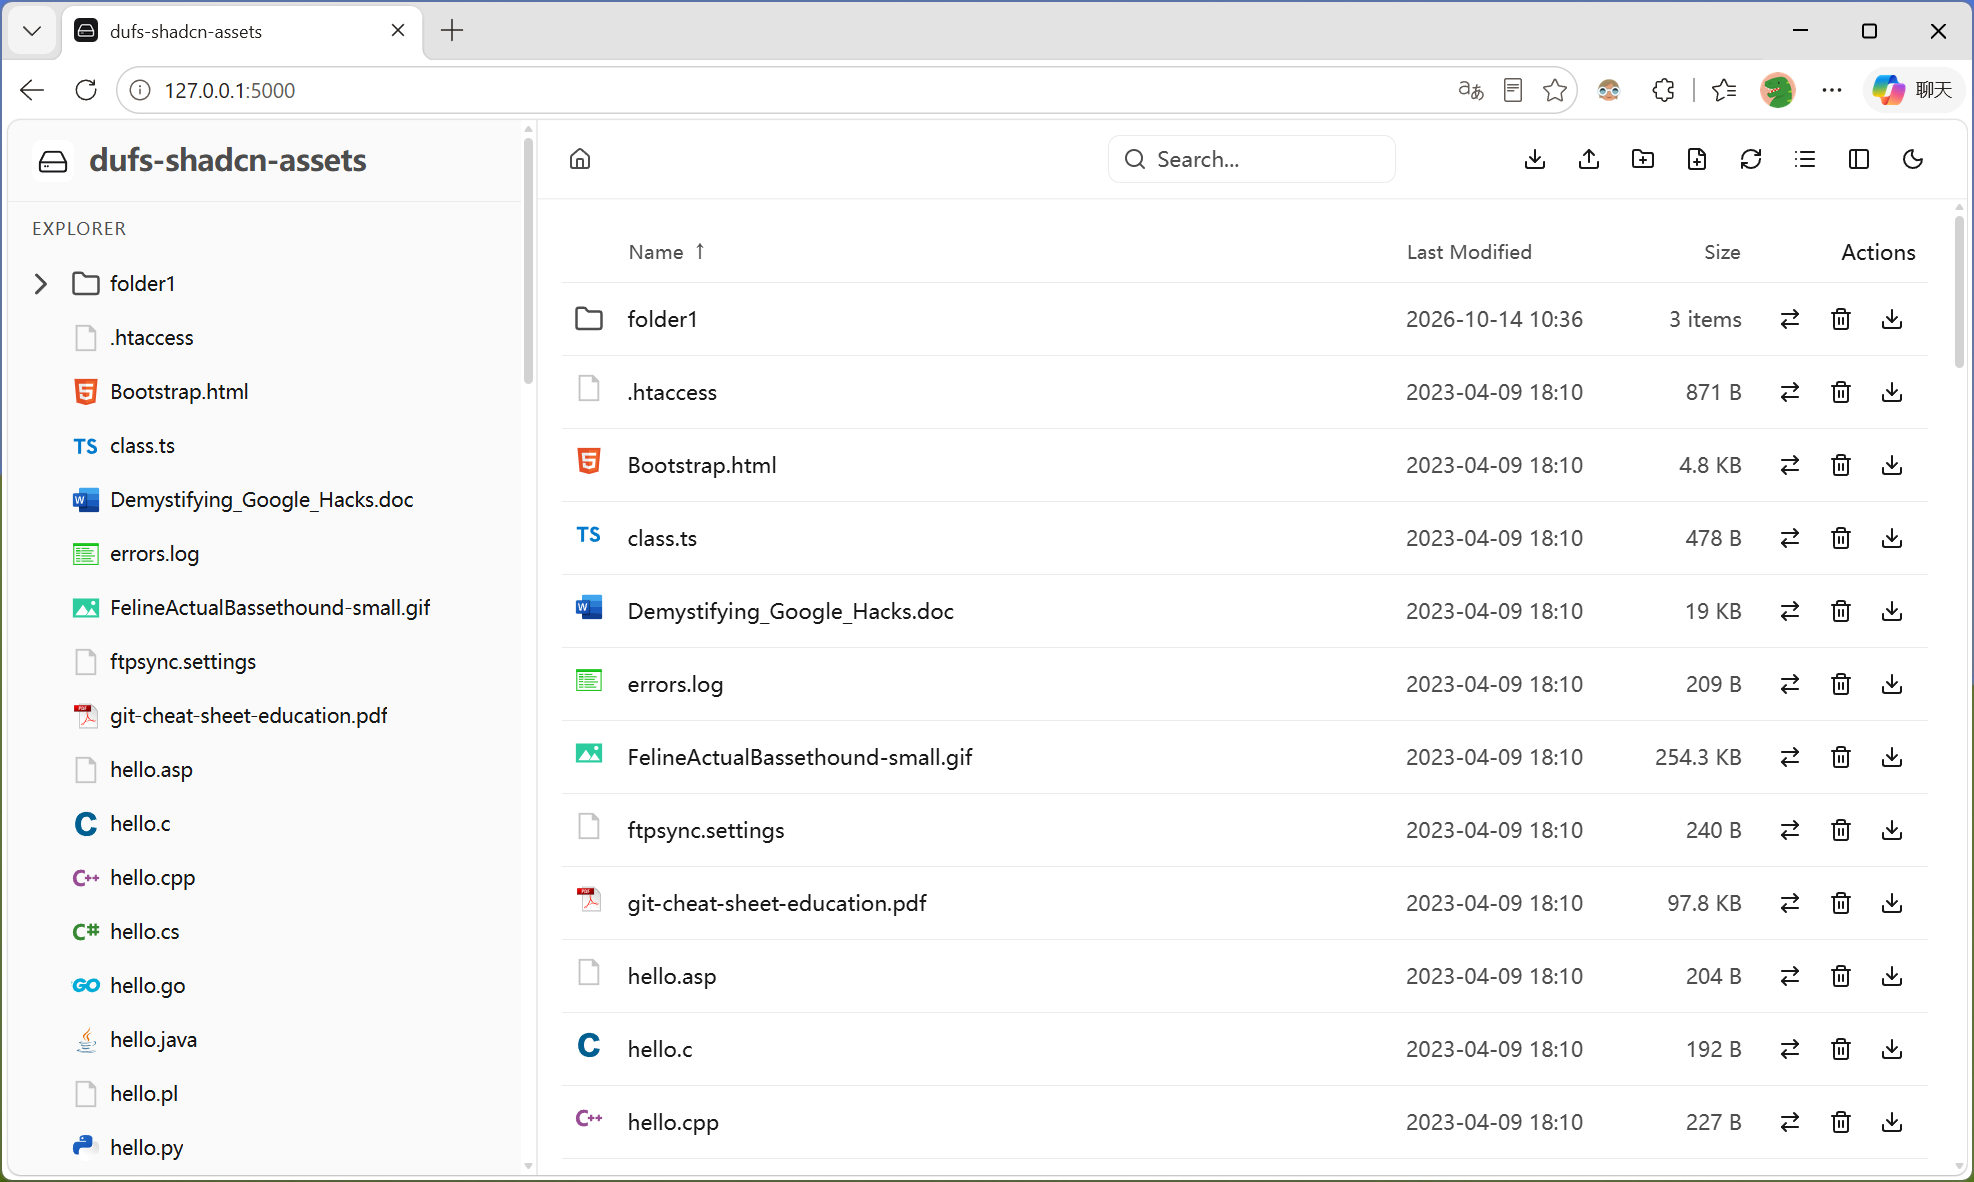1974x1182 pixels.
Task: Switch to list view layout icon
Action: pyautogui.click(x=1805, y=159)
